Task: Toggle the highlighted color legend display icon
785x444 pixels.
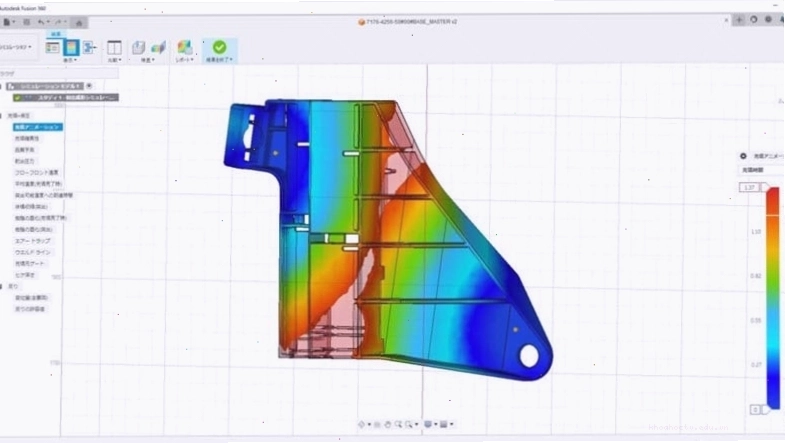Action: click(71, 48)
